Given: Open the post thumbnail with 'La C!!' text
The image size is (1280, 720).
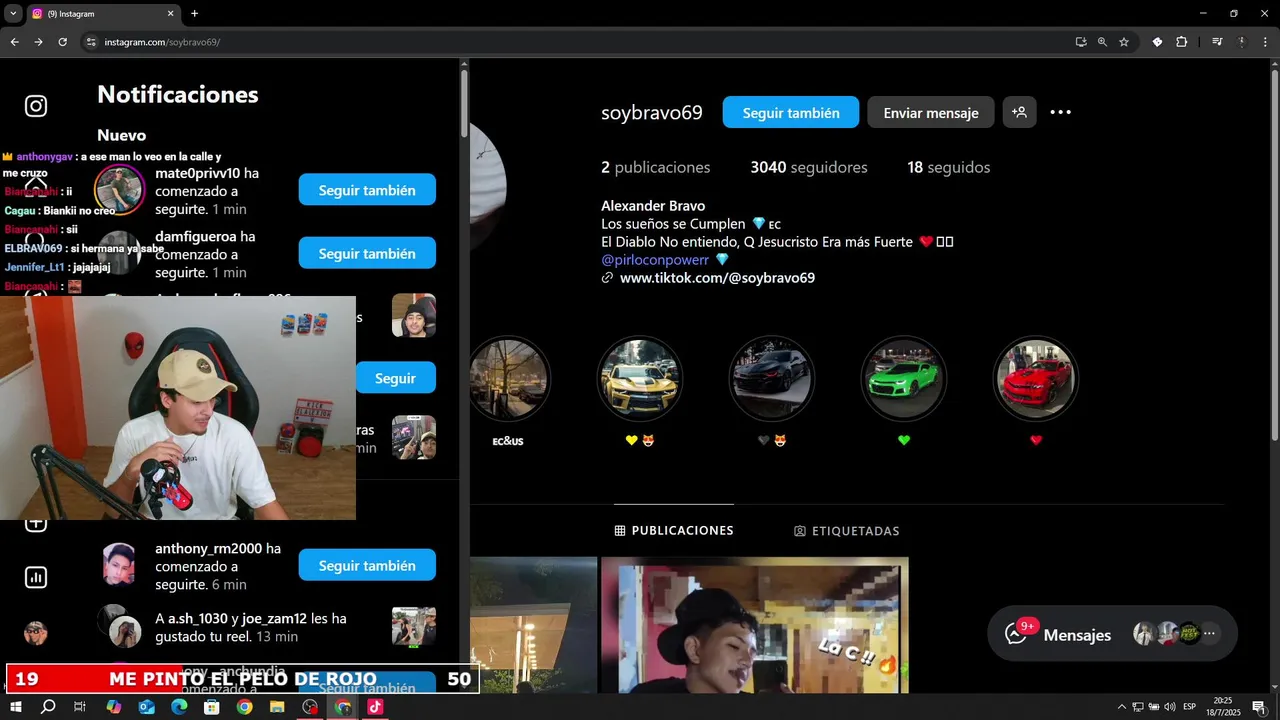Looking at the screenshot, I should click(755, 625).
